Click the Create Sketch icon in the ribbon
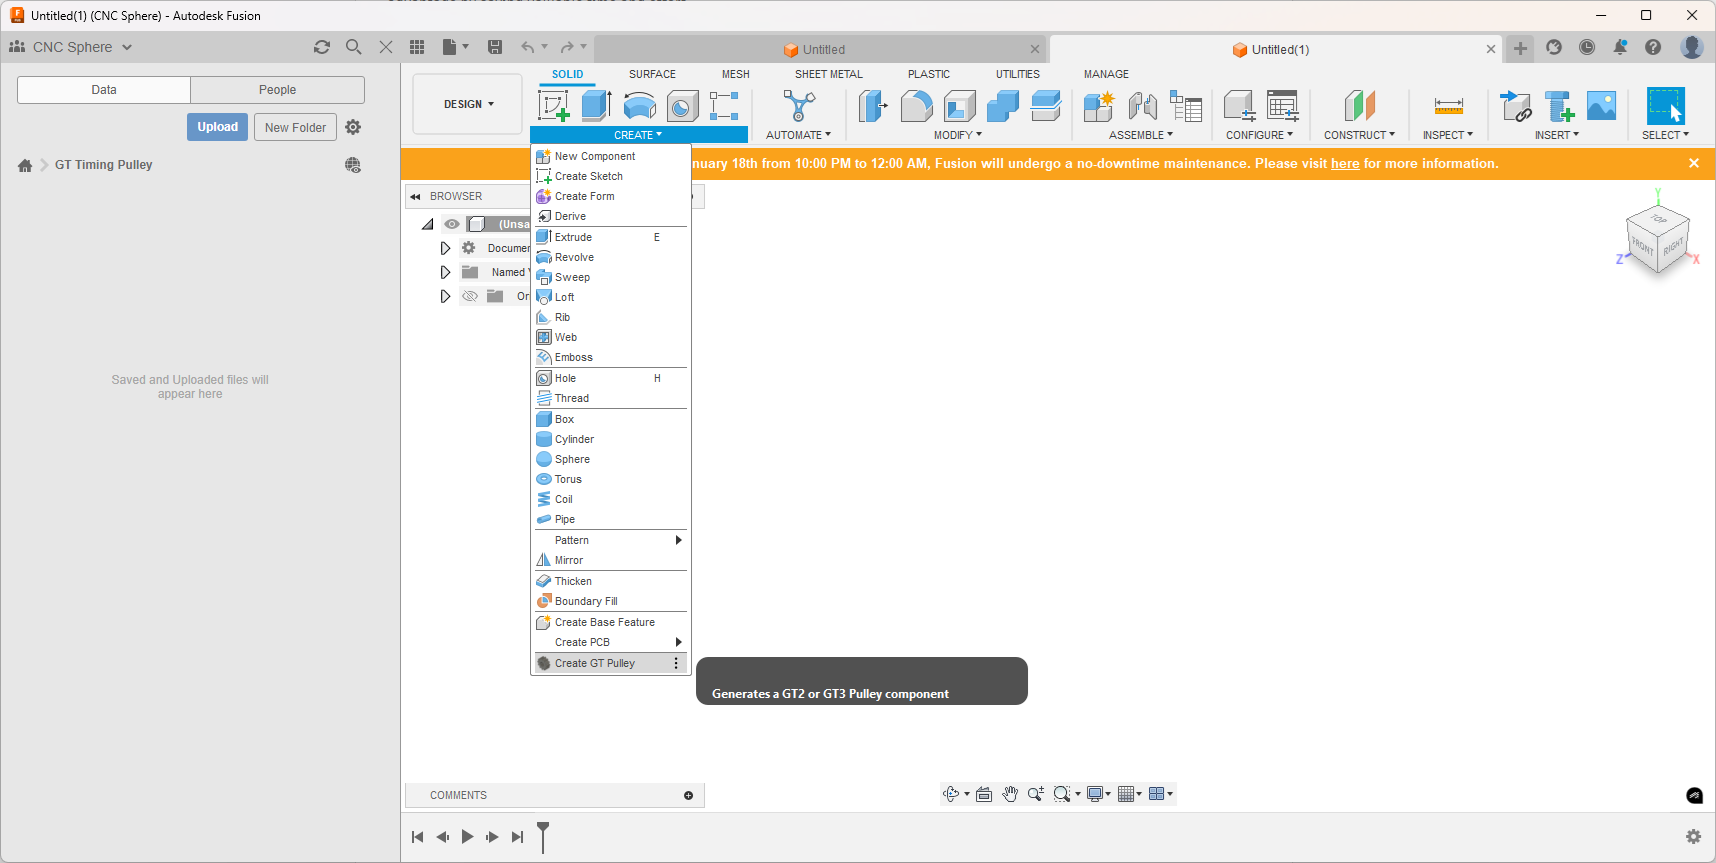 (553, 106)
